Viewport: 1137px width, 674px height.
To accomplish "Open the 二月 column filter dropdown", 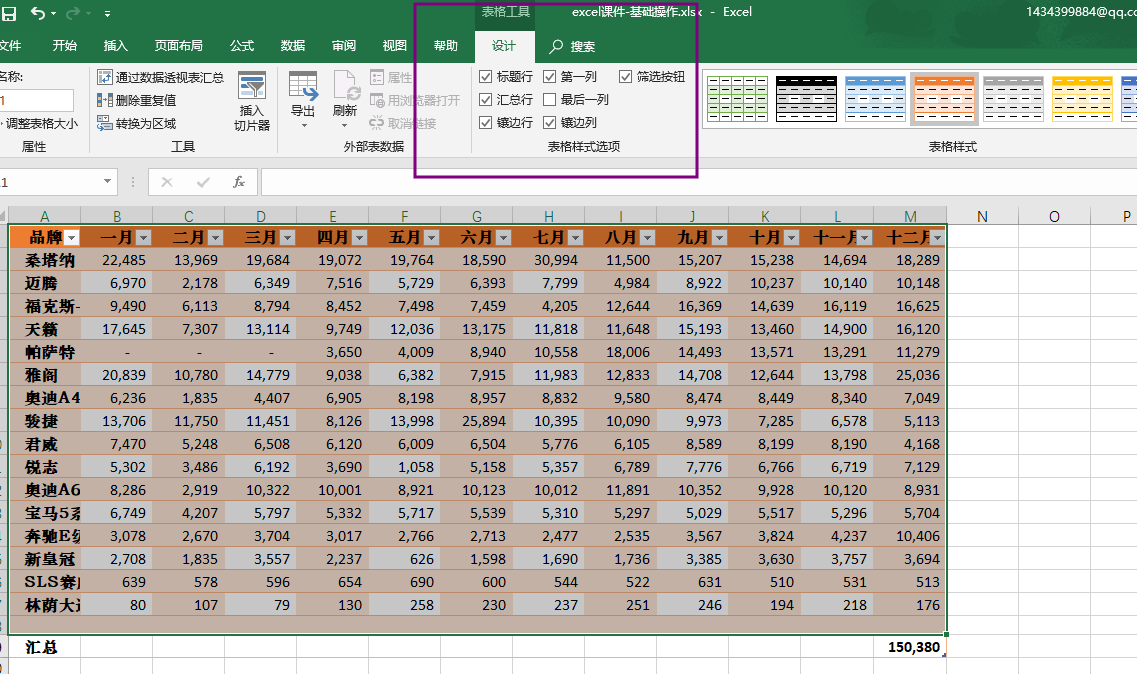I will coord(215,237).
